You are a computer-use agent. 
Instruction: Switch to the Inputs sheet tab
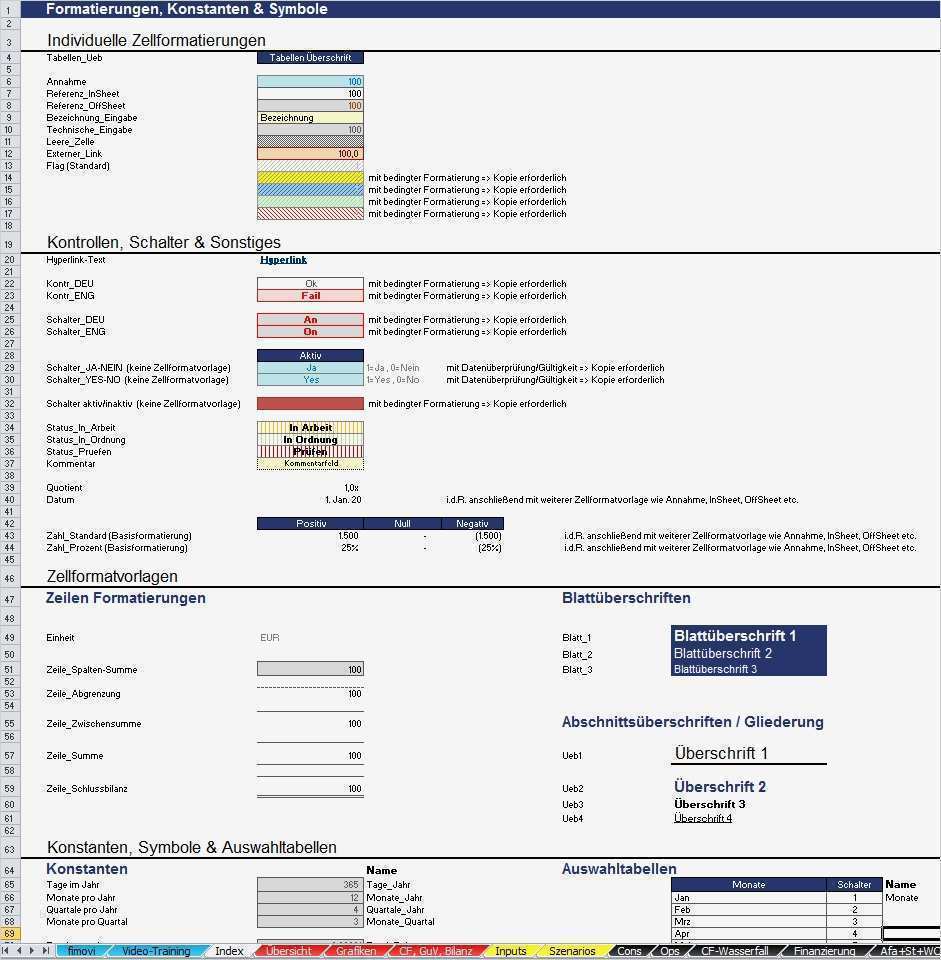510,951
